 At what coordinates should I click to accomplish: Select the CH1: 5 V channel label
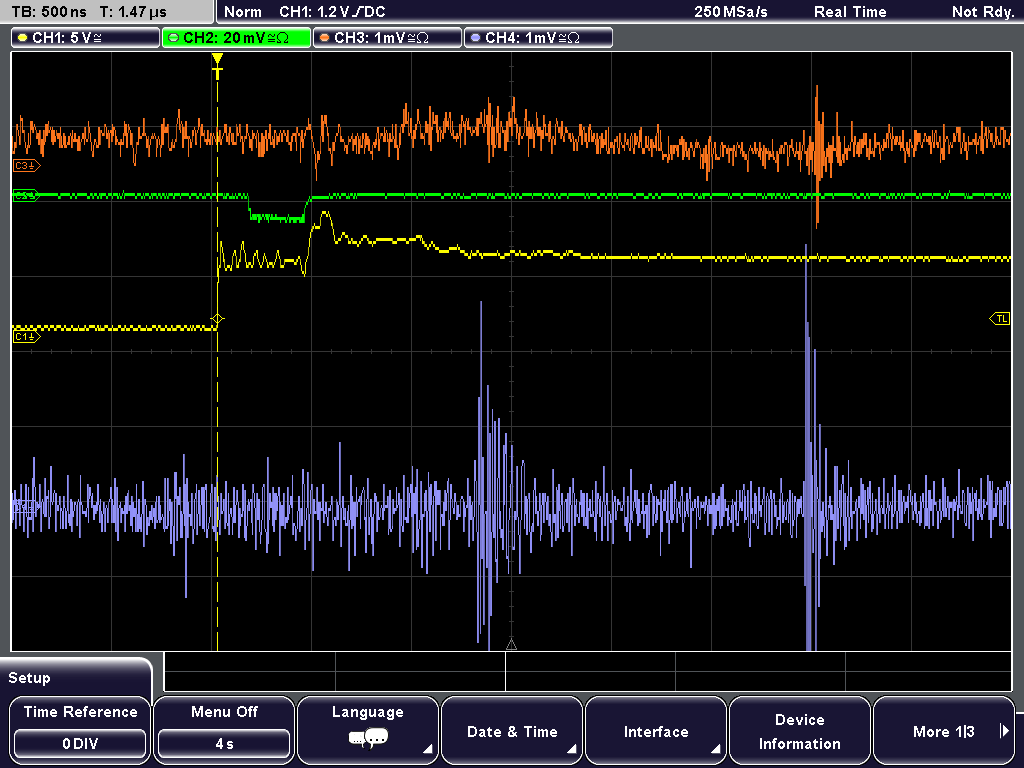[x=86, y=38]
